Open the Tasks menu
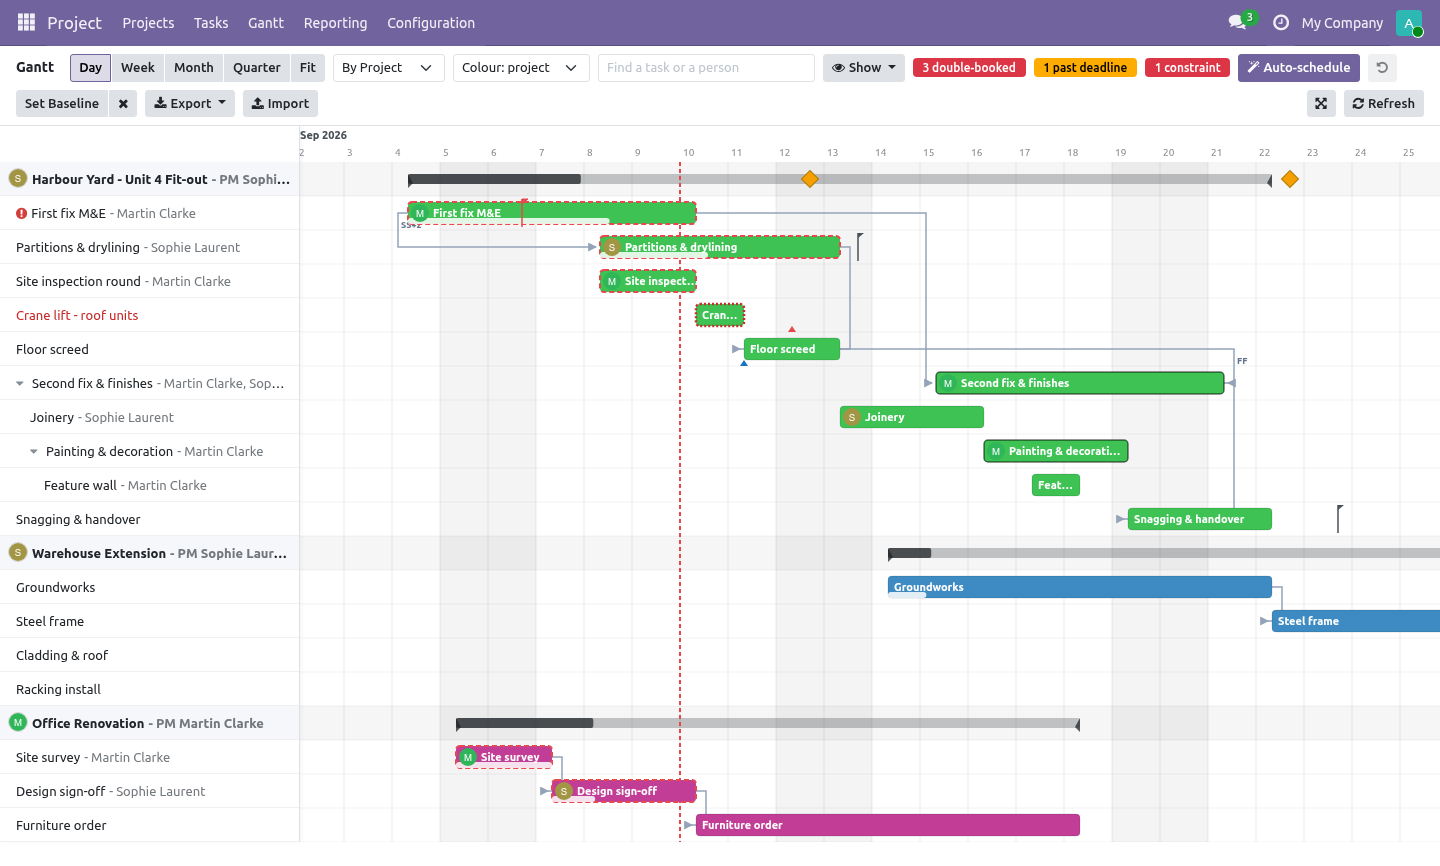Image resolution: width=1440 pixels, height=866 pixels. 211,23
